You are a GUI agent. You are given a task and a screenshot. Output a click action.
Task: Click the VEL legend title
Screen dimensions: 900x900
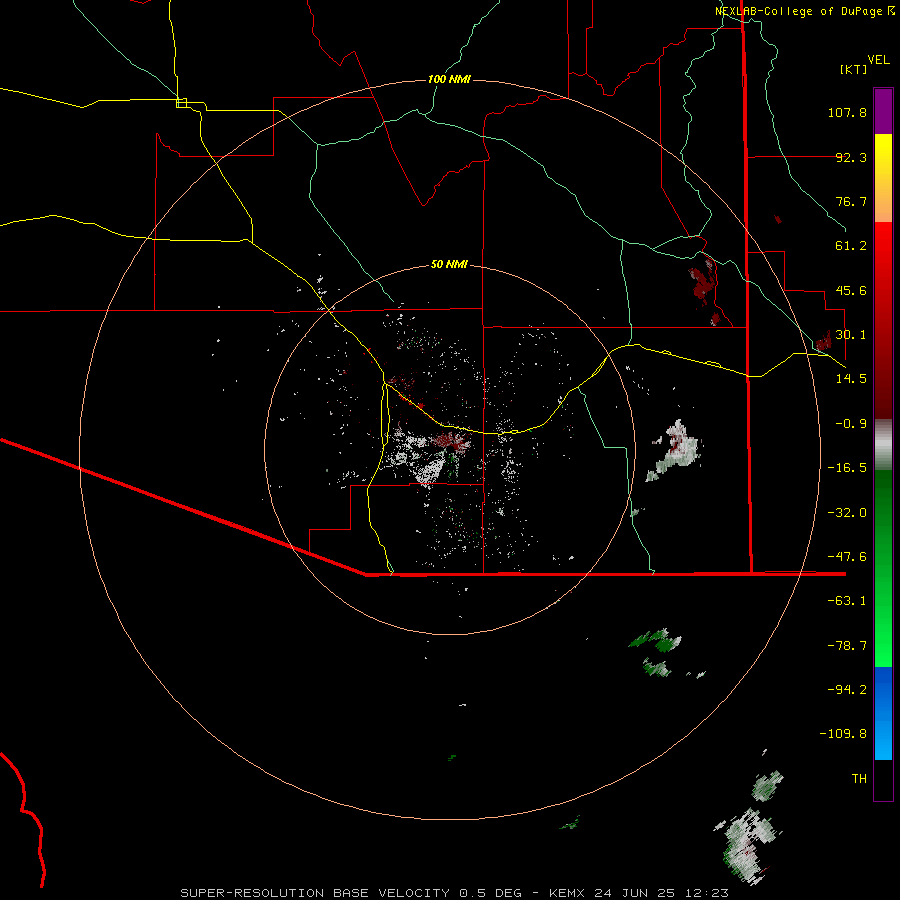click(878, 60)
